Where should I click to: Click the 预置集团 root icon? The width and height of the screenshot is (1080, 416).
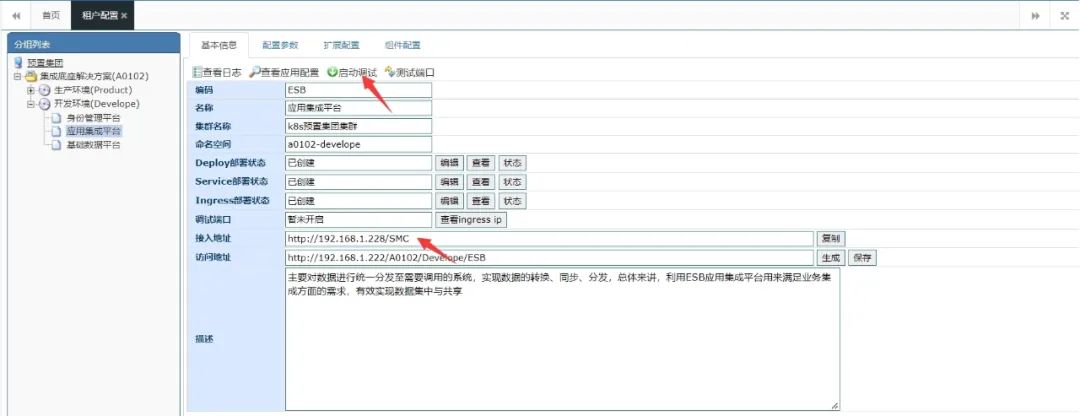point(19,63)
